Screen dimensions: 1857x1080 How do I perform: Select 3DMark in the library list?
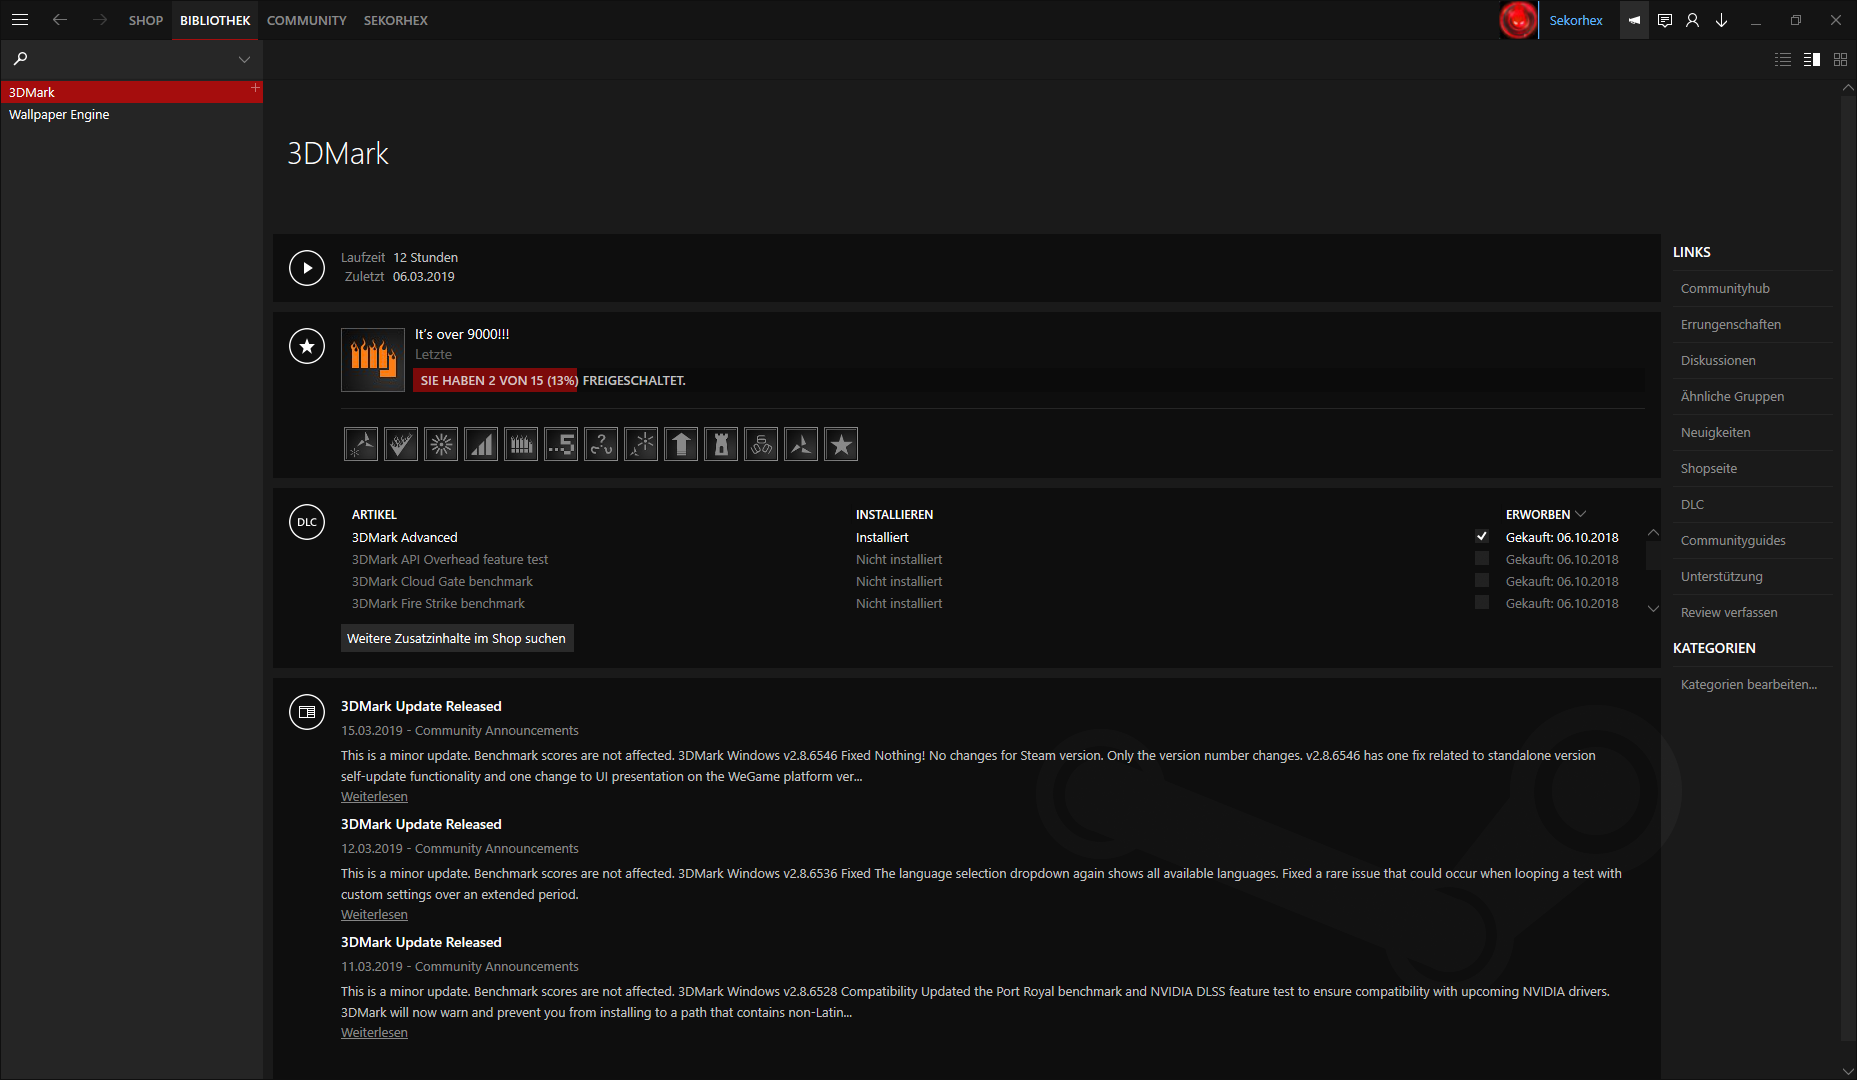point(132,92)
